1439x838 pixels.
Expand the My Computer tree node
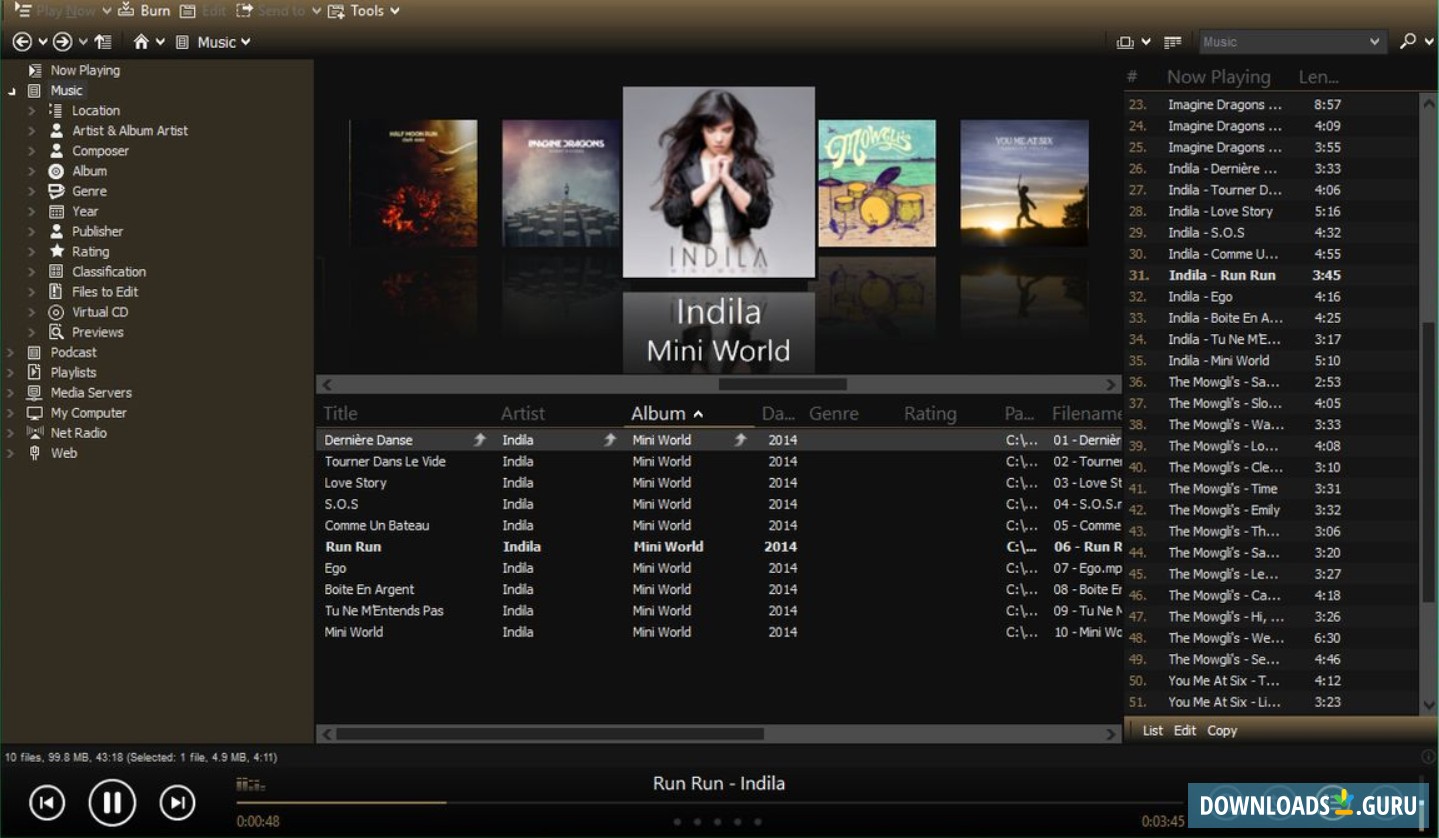click(11, 413)
